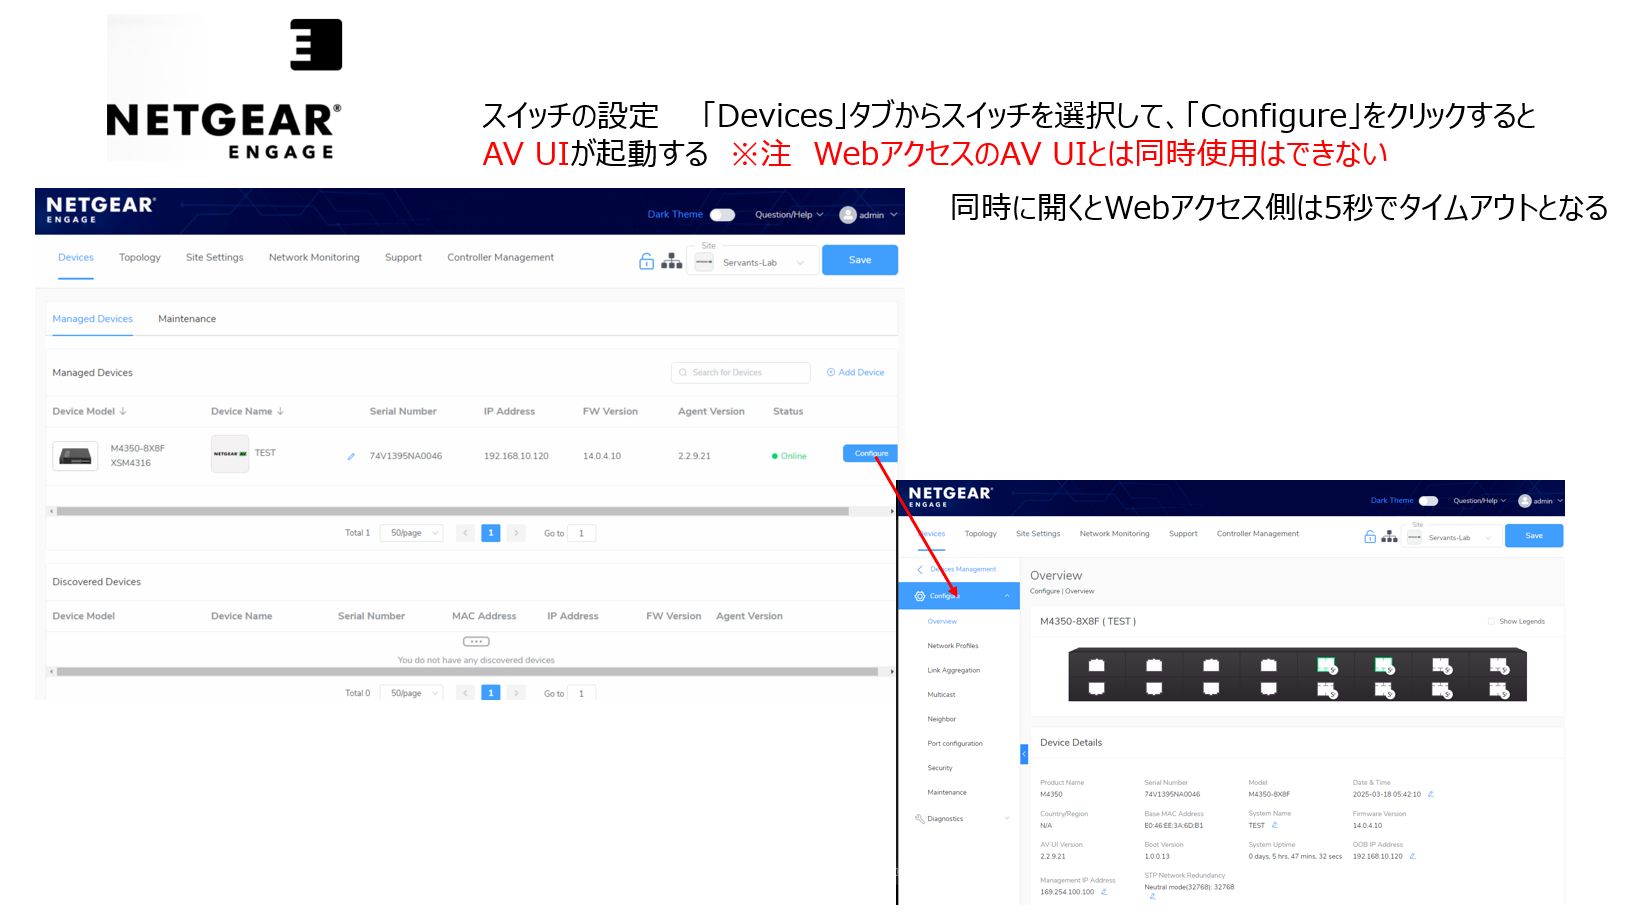1647x920 pixels.
Task: Sort by Device Name arrow in Managed Devices
Action: tap(280, 411)
